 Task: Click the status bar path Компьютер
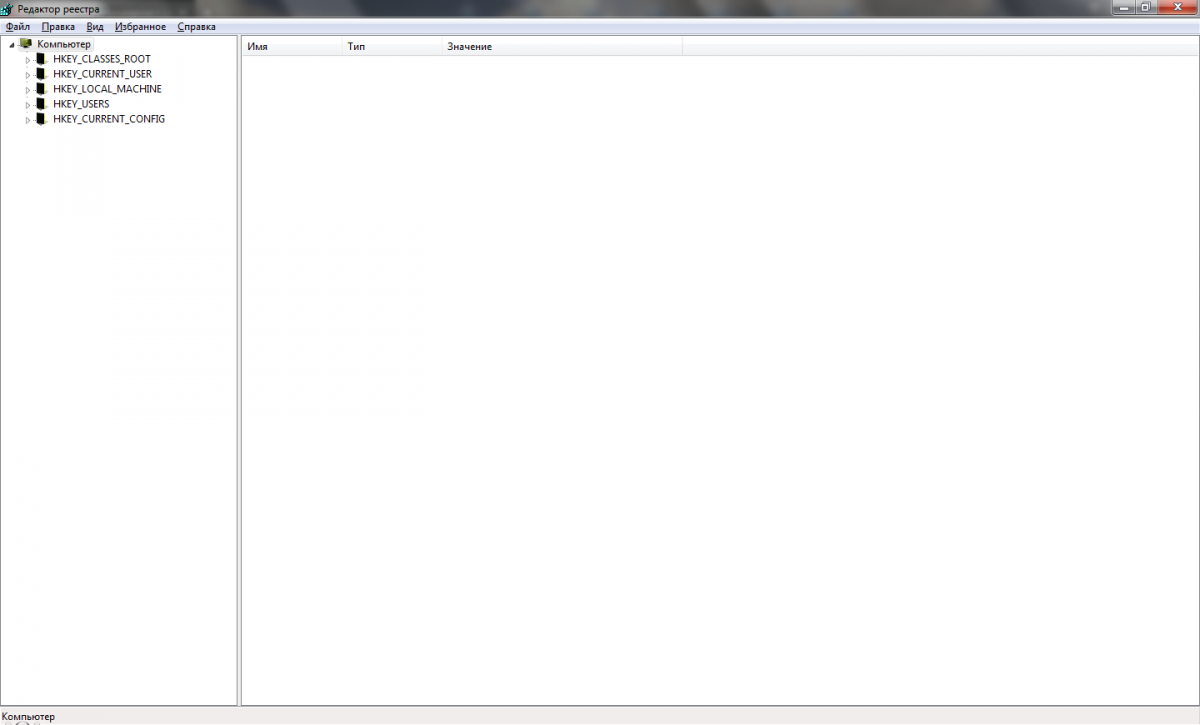coord(28,717)
